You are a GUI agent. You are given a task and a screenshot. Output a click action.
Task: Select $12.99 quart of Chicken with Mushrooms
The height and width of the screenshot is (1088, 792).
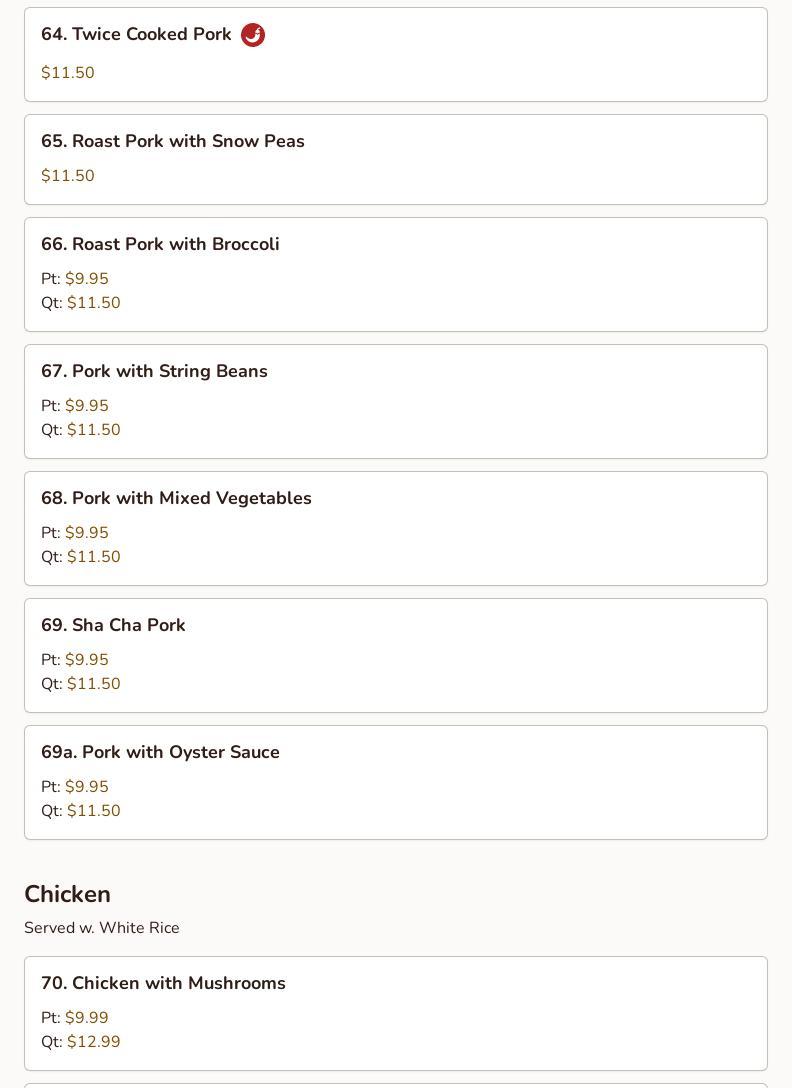pos(93,1042)
